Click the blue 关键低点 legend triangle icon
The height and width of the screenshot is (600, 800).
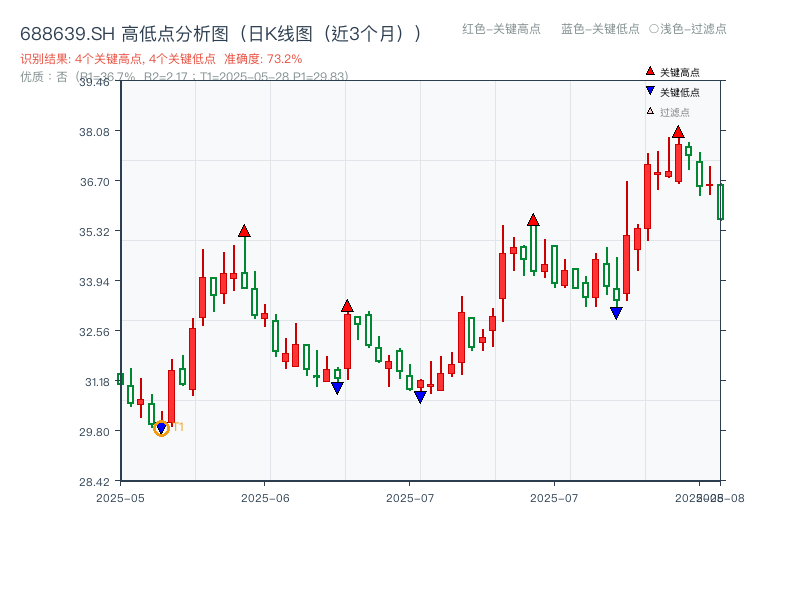point(650,92)
